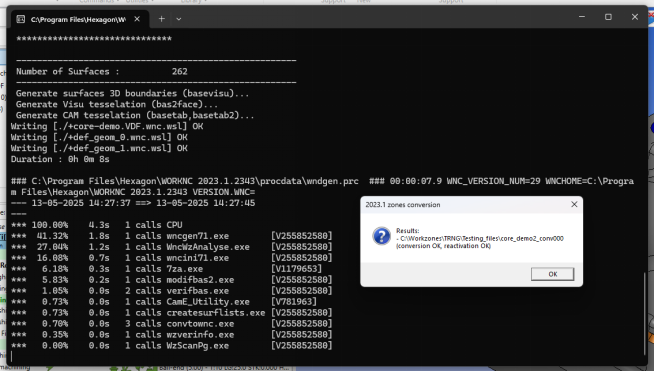
Task: Click the 'Writing [./+def_geom_1.wnc.wsl] OK' line
Action: [99, 148]
